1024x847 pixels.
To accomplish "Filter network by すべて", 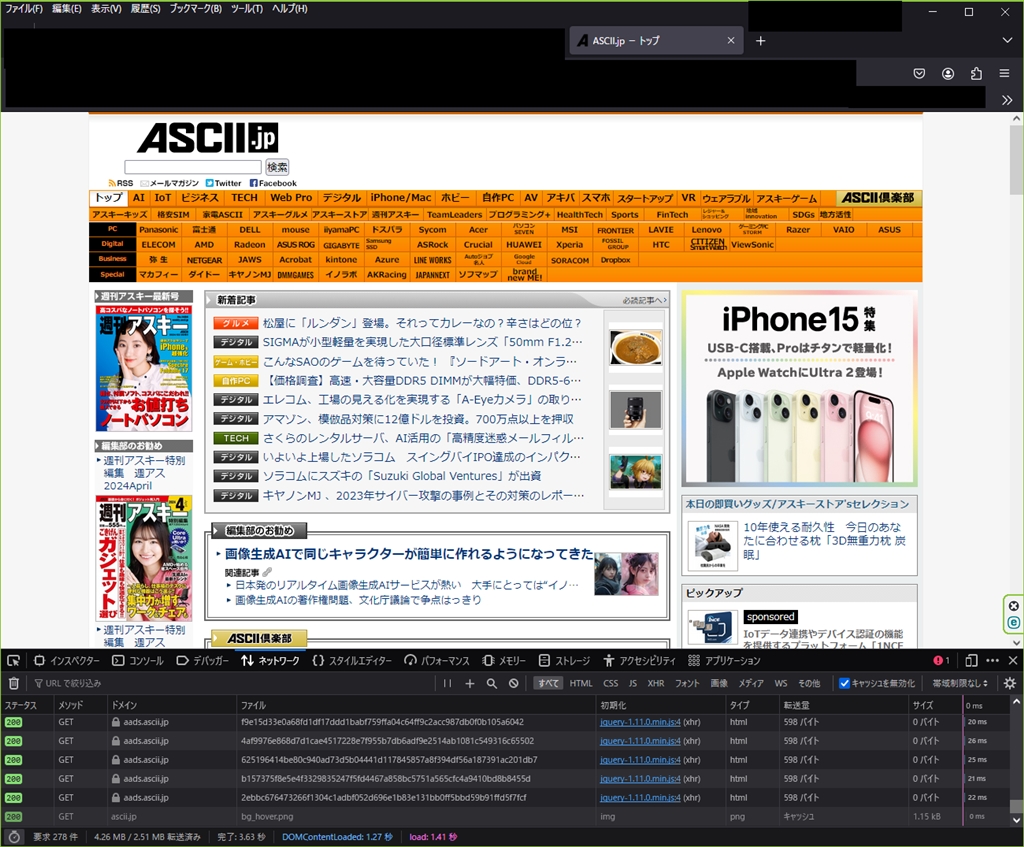I will point(549,683).
